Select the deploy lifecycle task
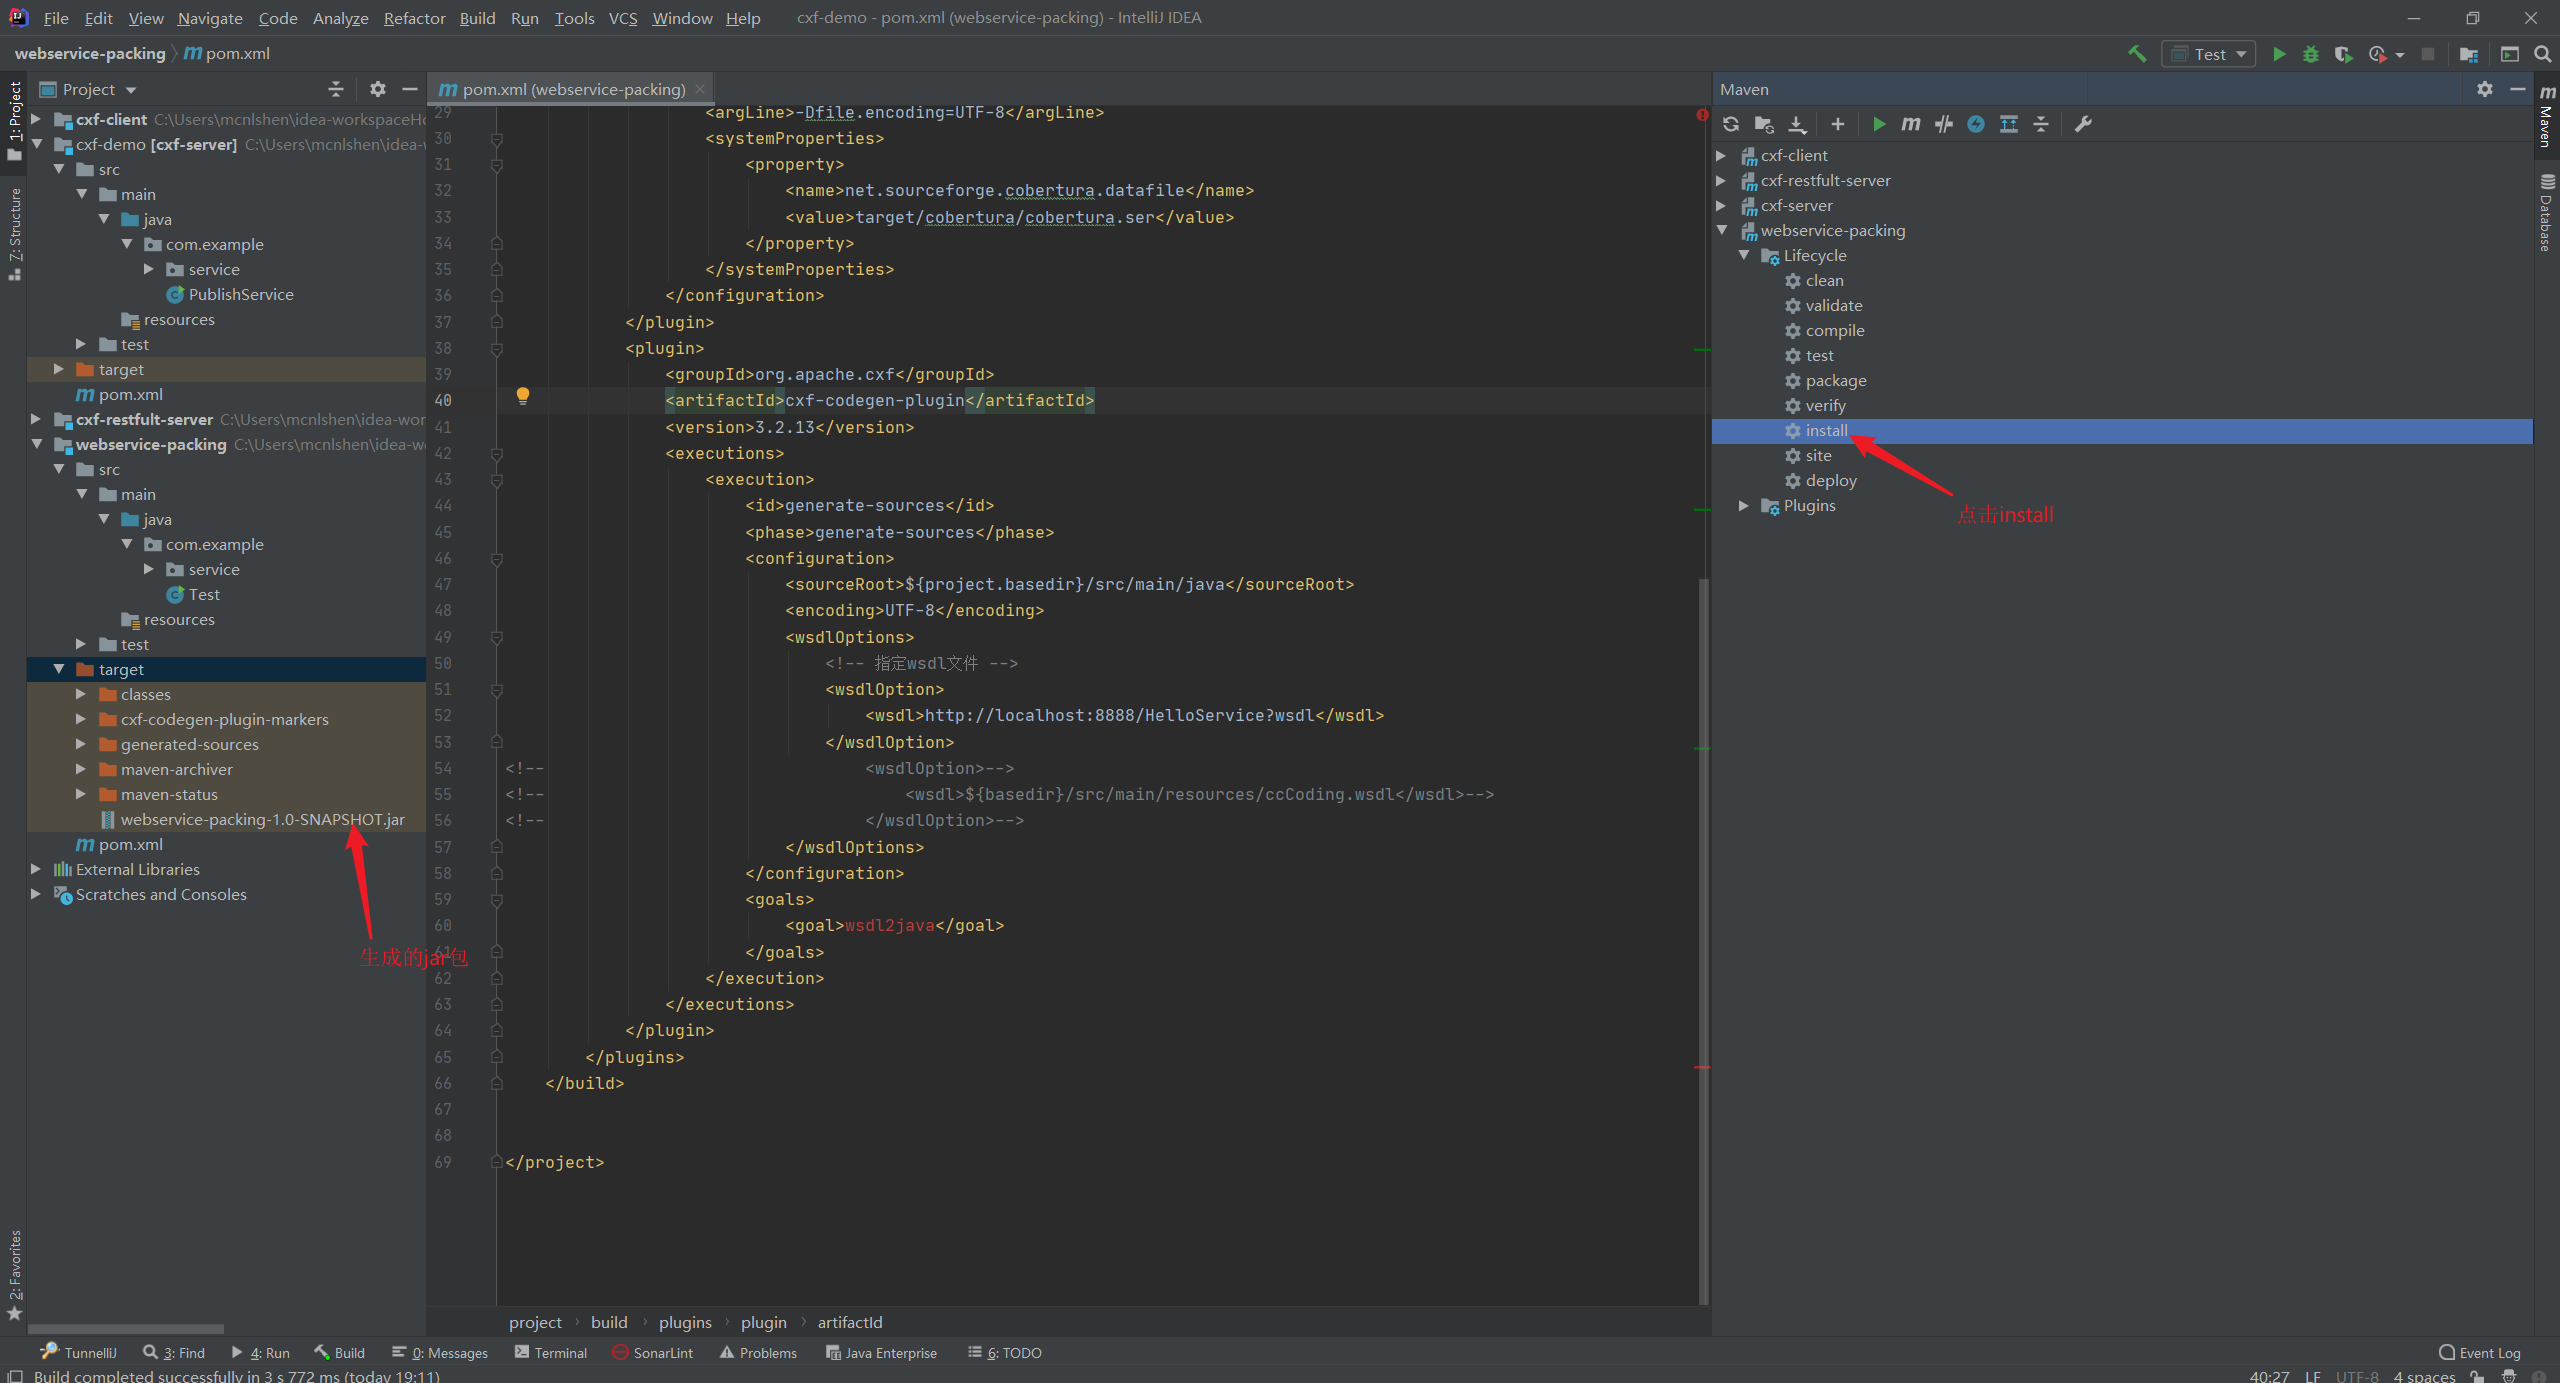This screenshot has height=1383, width=2560. pyautogui.click(x=1829, y=480)
